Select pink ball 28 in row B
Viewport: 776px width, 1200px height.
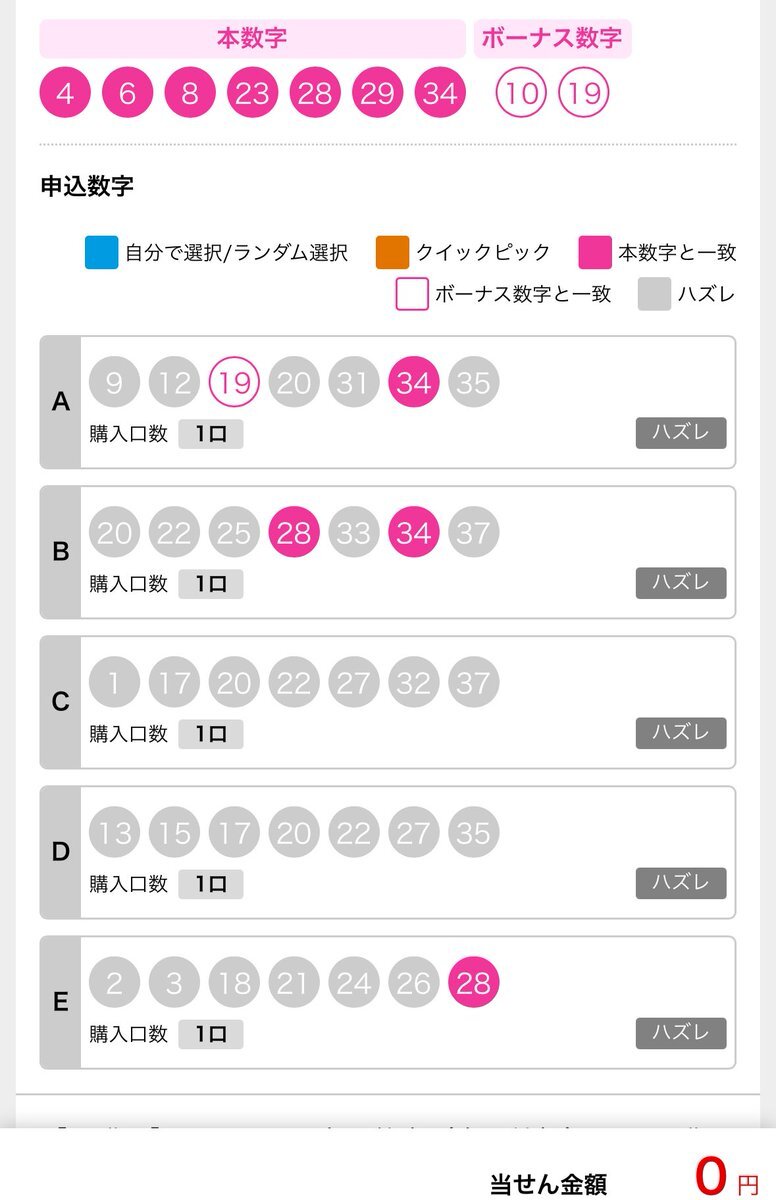(x=294, y=532)
